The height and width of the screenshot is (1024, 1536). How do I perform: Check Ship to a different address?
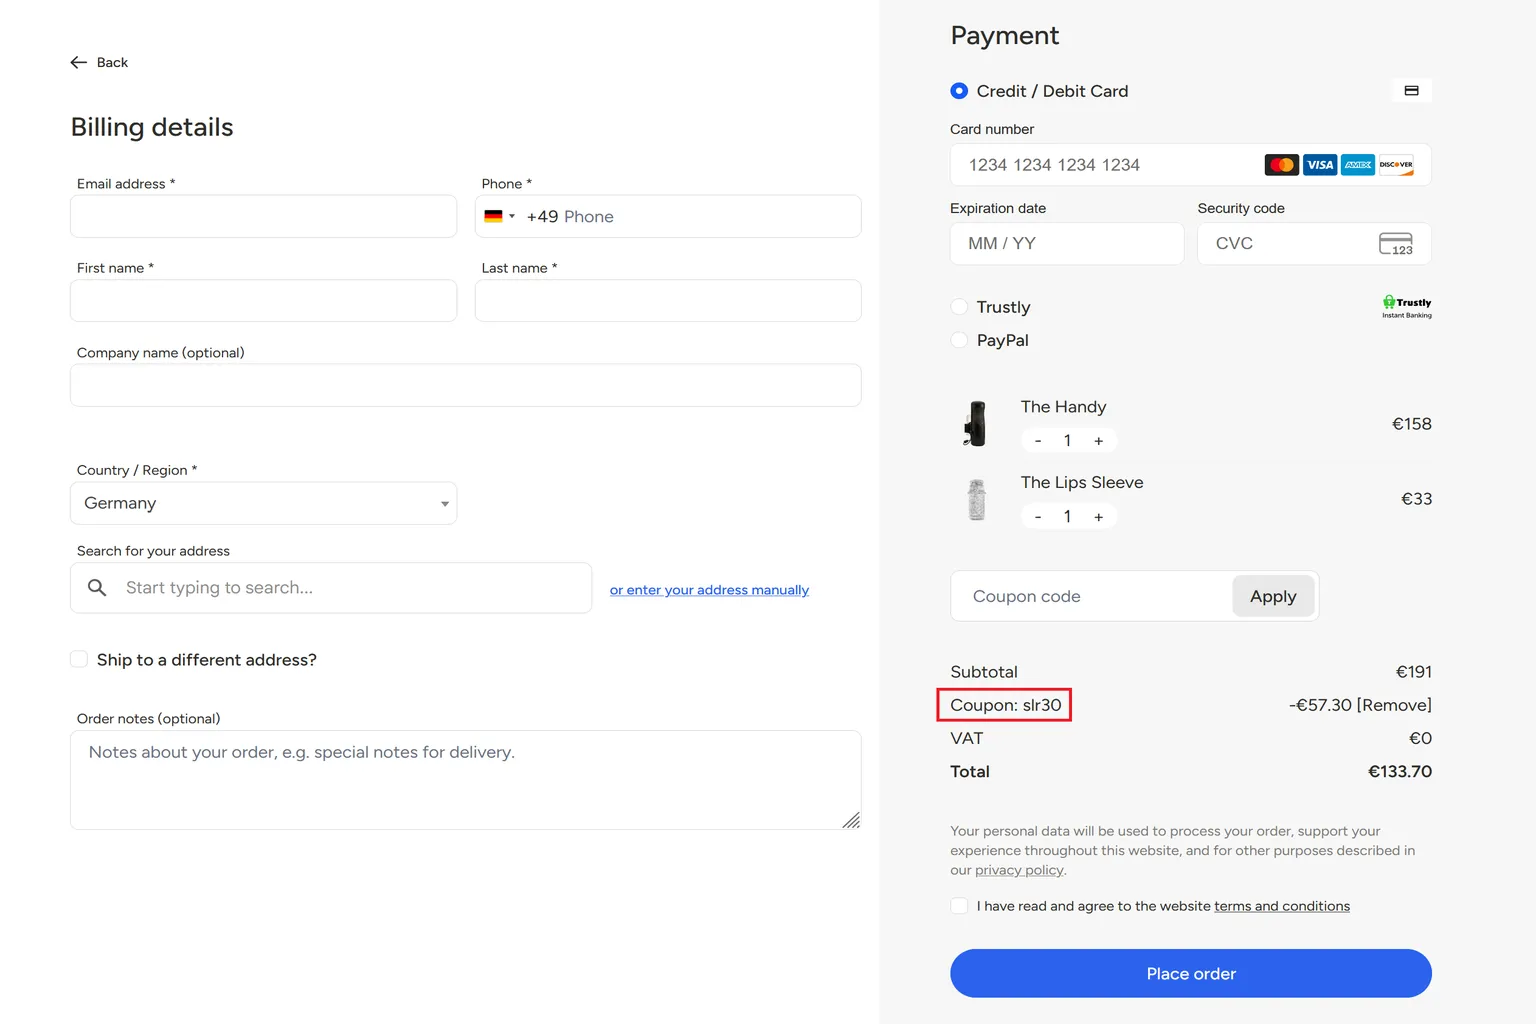click(79, 659)
